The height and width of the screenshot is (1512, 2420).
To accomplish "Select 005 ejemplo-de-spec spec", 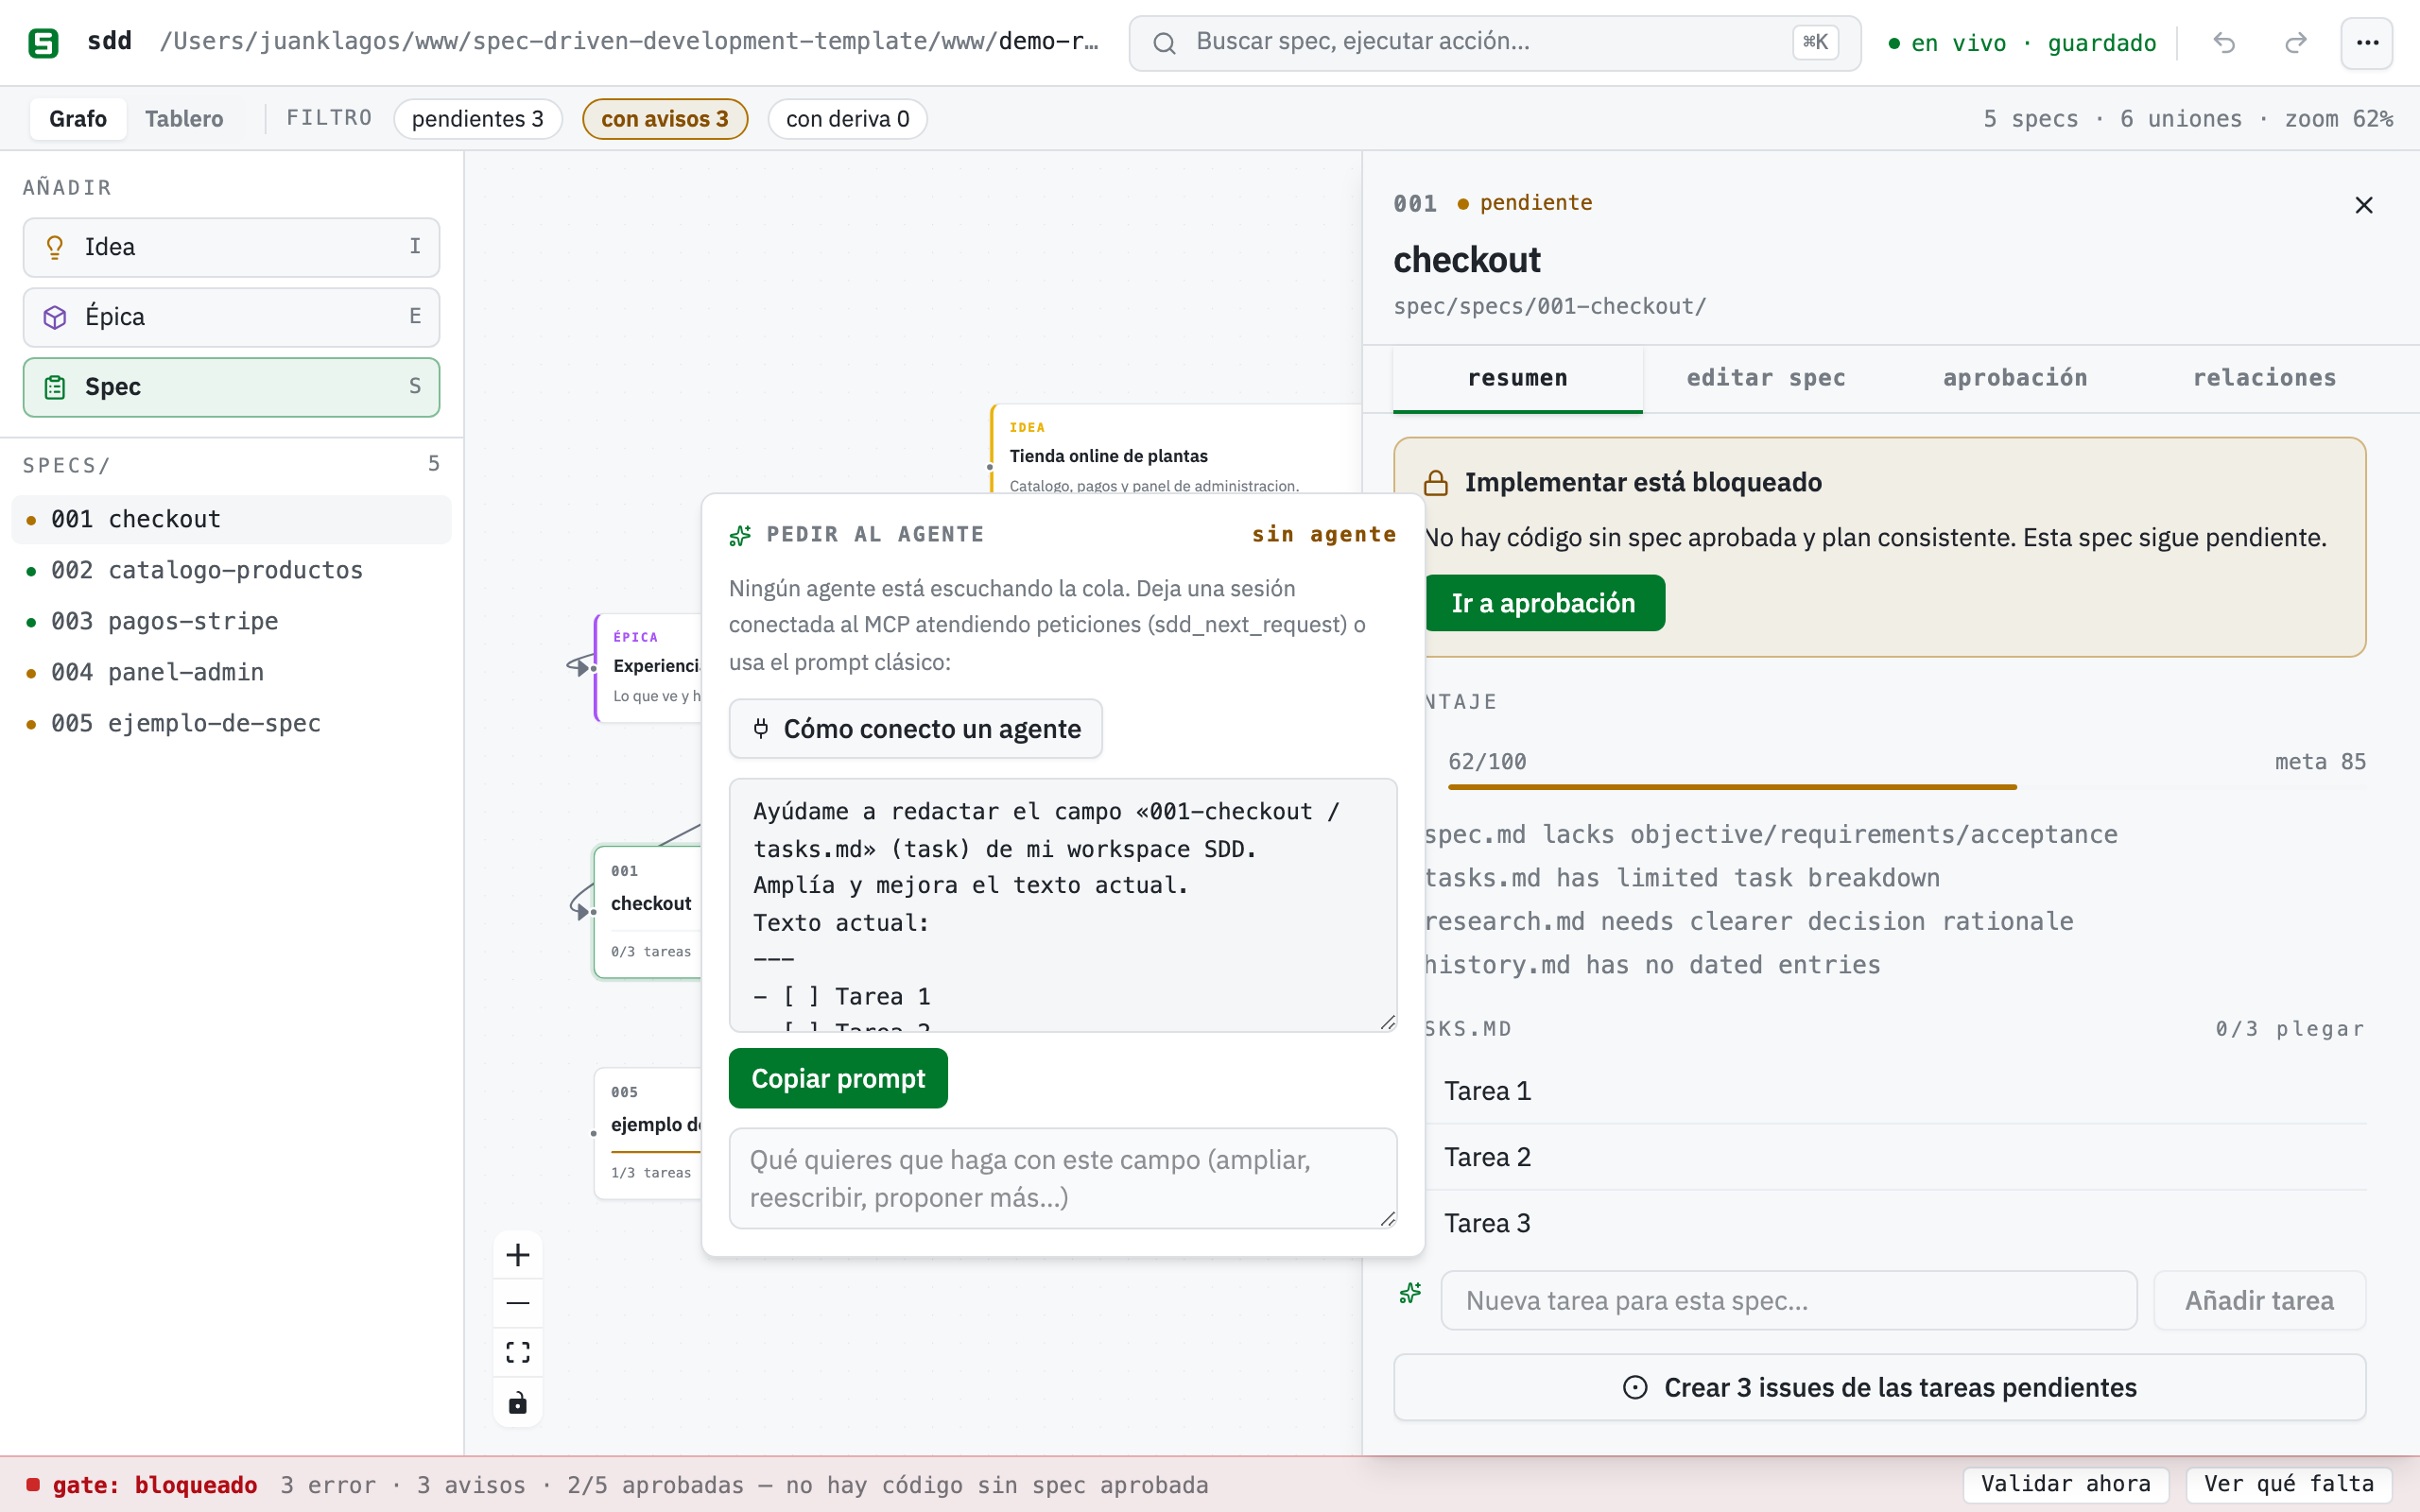I will point(231,723).
